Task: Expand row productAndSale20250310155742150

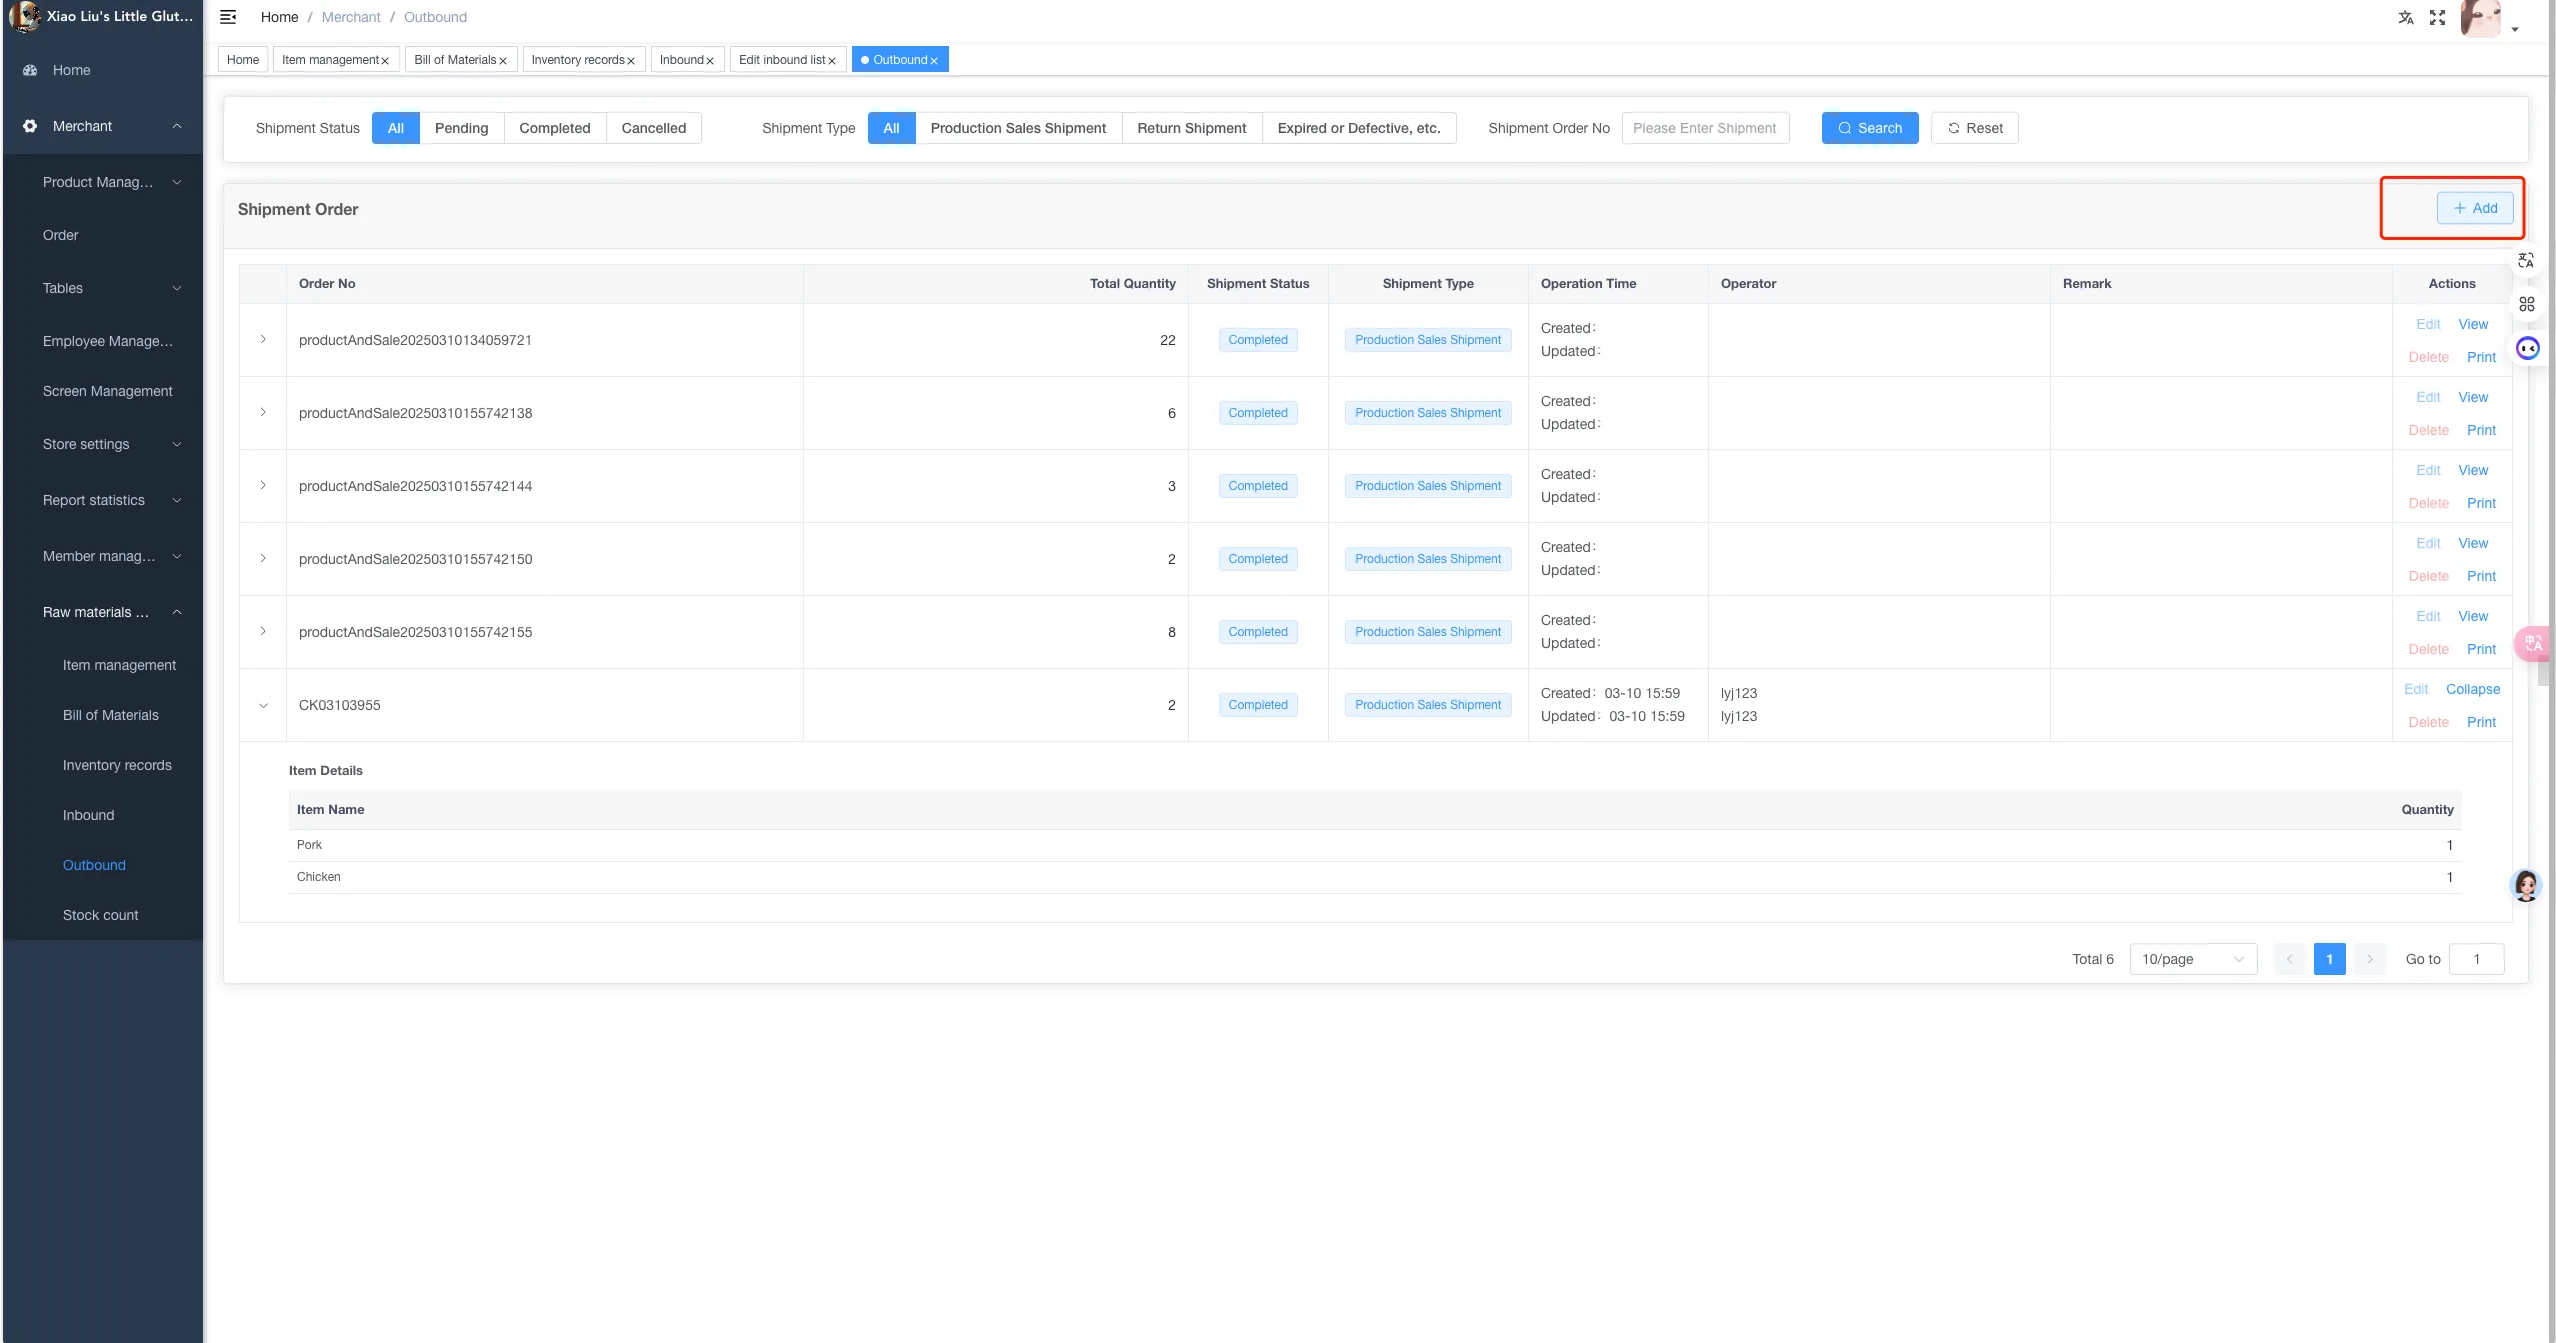Action: click(263, 559)
